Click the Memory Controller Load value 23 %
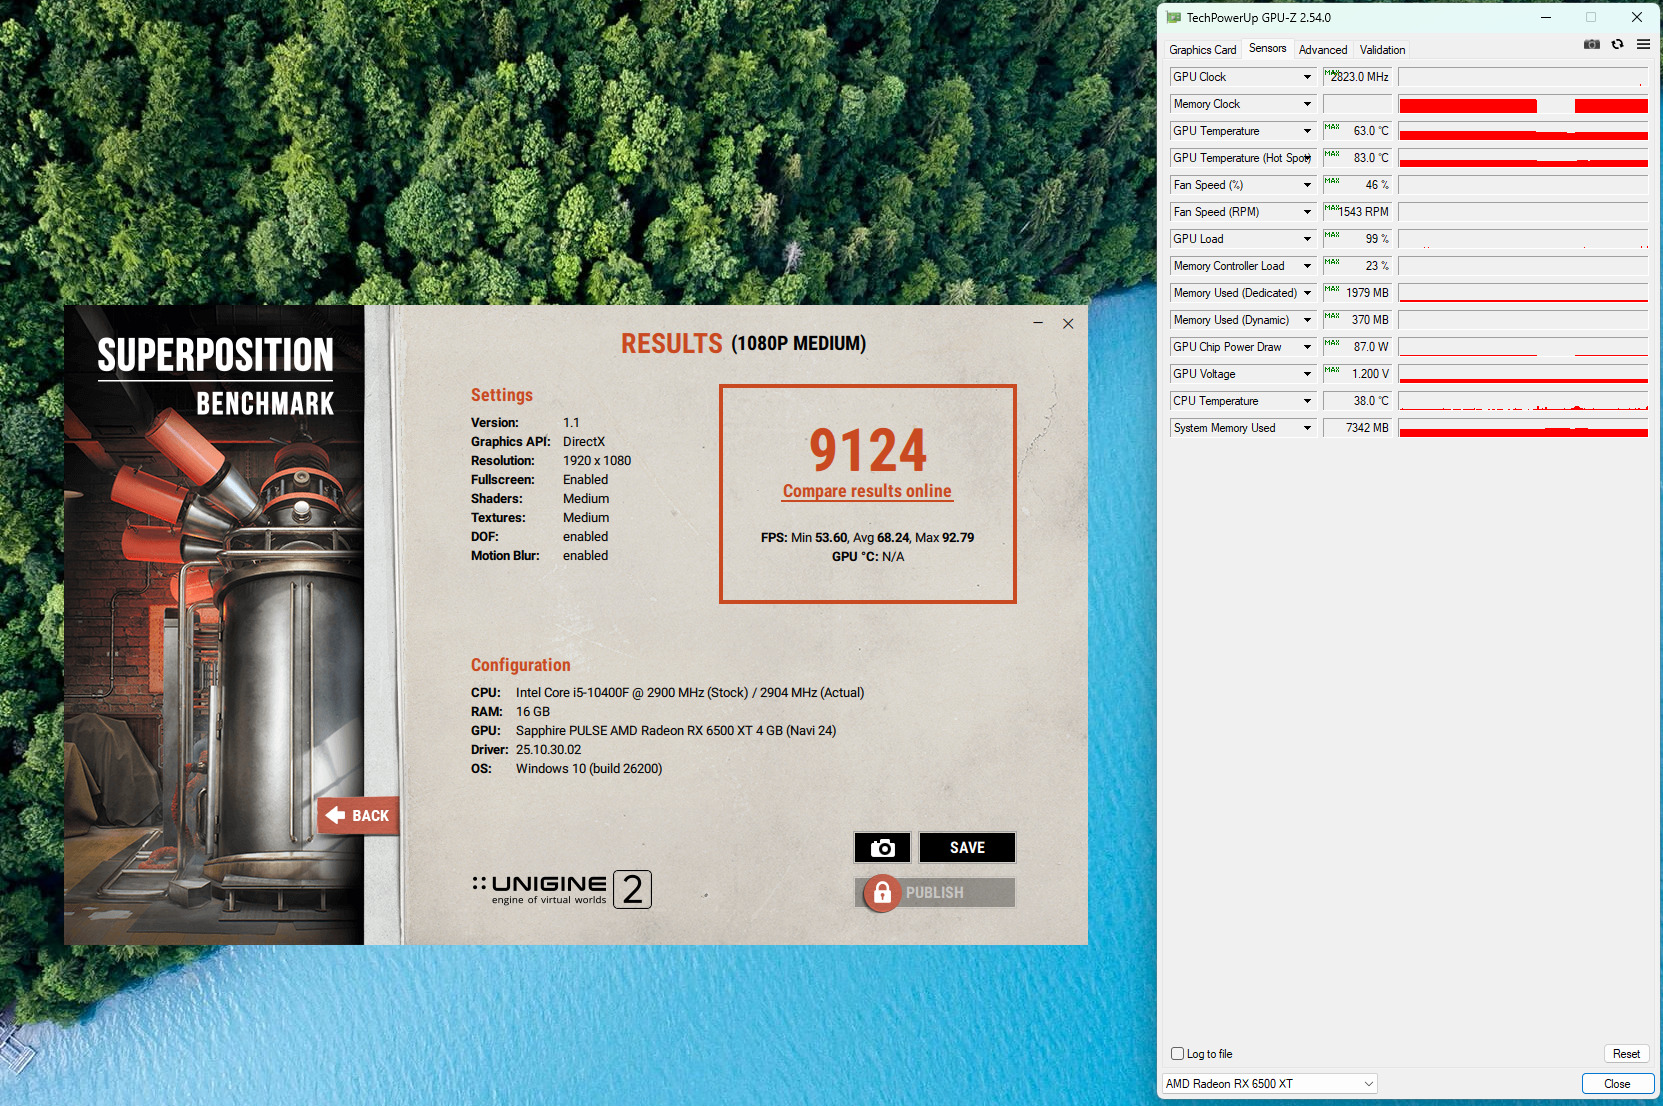Image resolution: width=1663 pixels, height=1106 pixels. pyautogui.click(x=1357, y=266)
